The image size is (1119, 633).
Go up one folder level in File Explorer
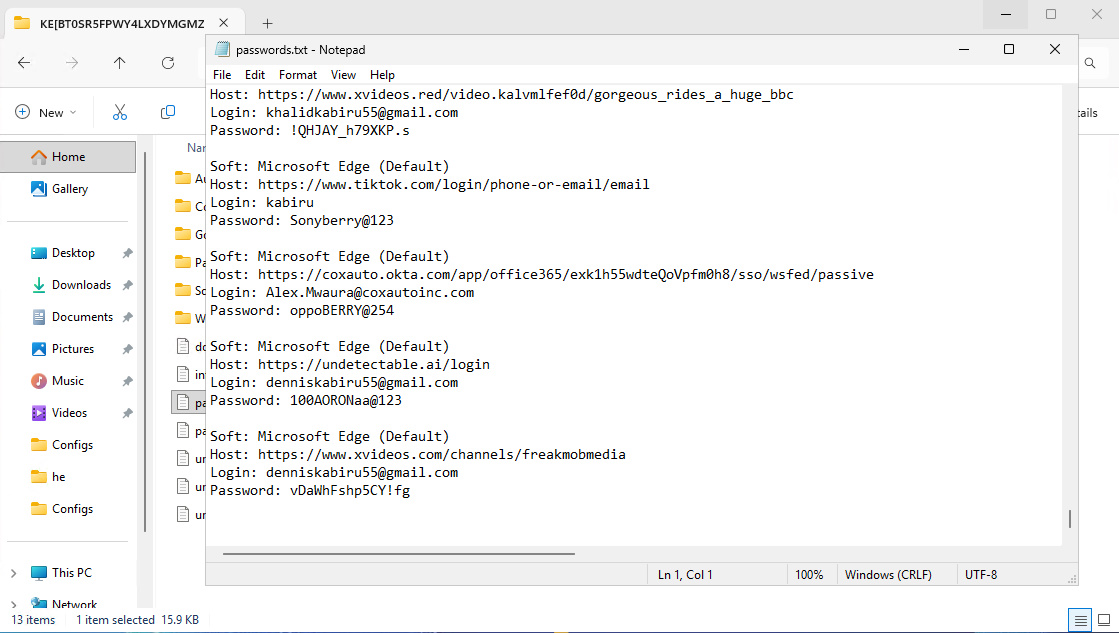pos(119,63)
